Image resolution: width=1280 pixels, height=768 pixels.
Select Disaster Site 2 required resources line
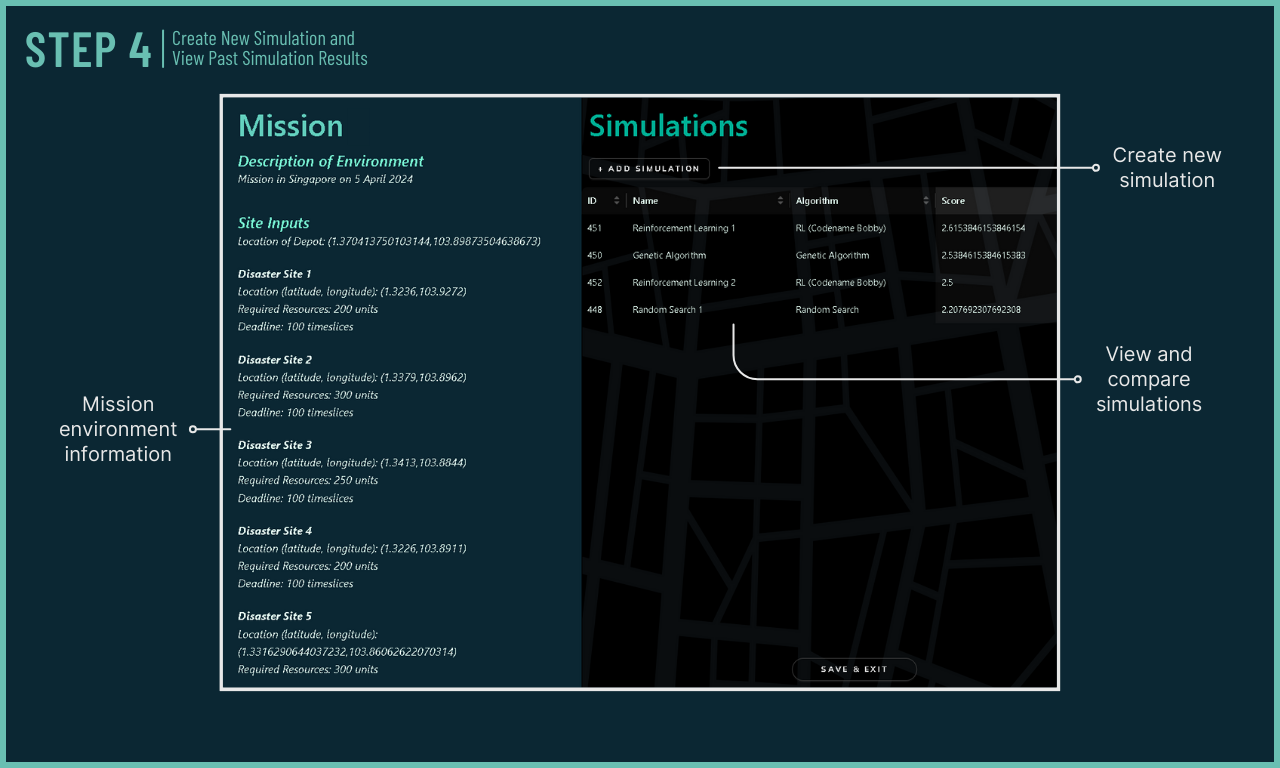pyautogui.click(x=308, y=395)
